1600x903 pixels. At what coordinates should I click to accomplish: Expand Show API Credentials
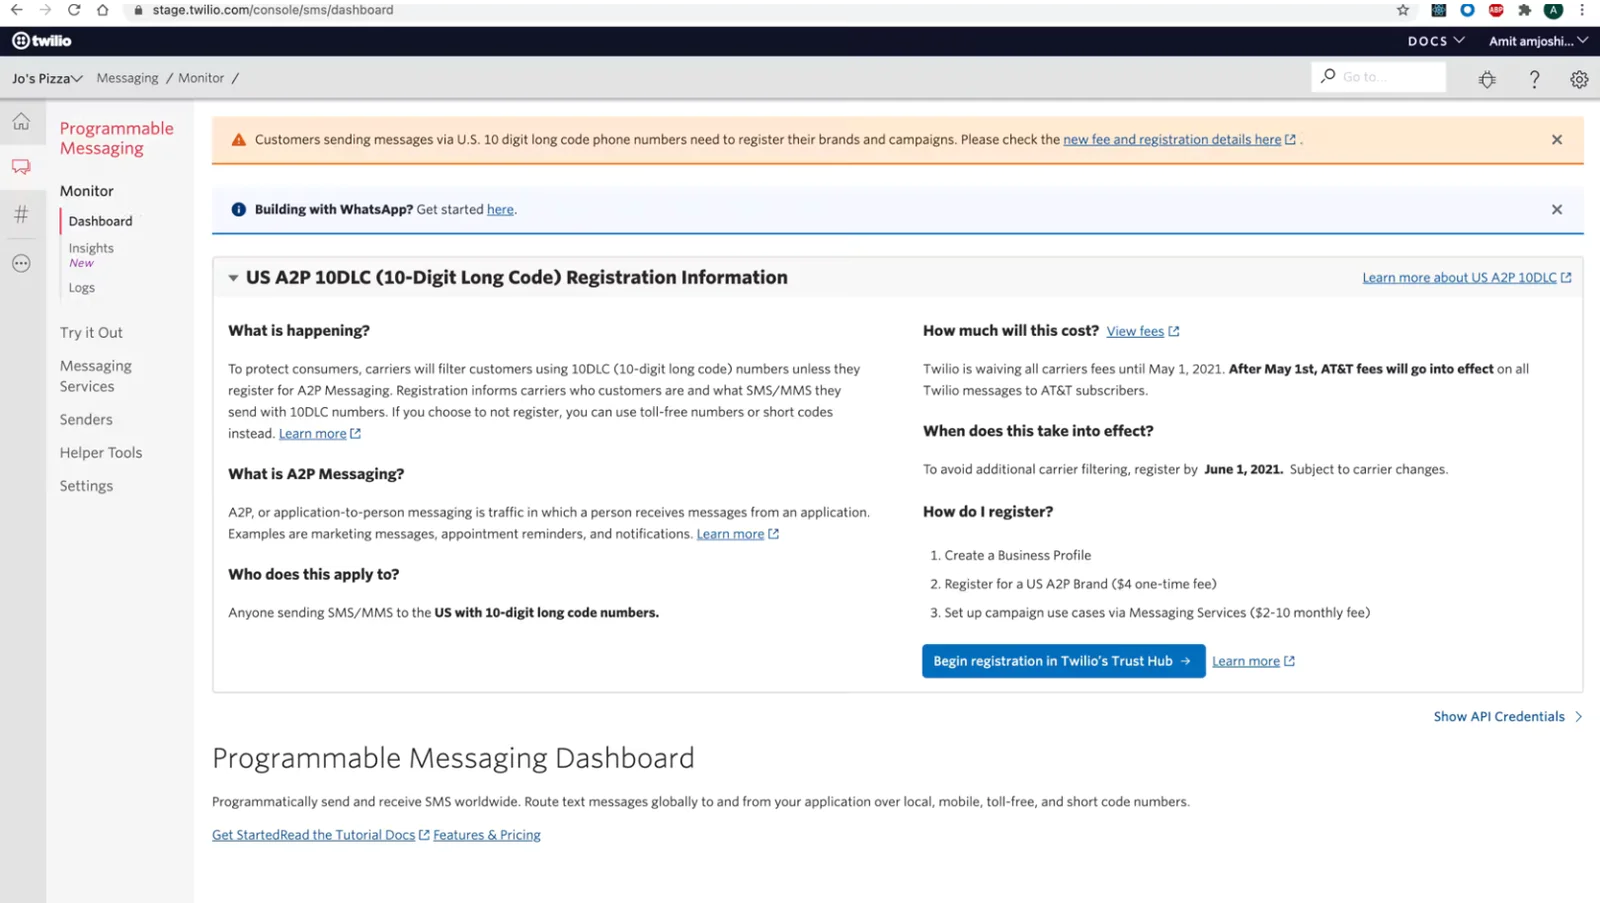point(1508,717)
